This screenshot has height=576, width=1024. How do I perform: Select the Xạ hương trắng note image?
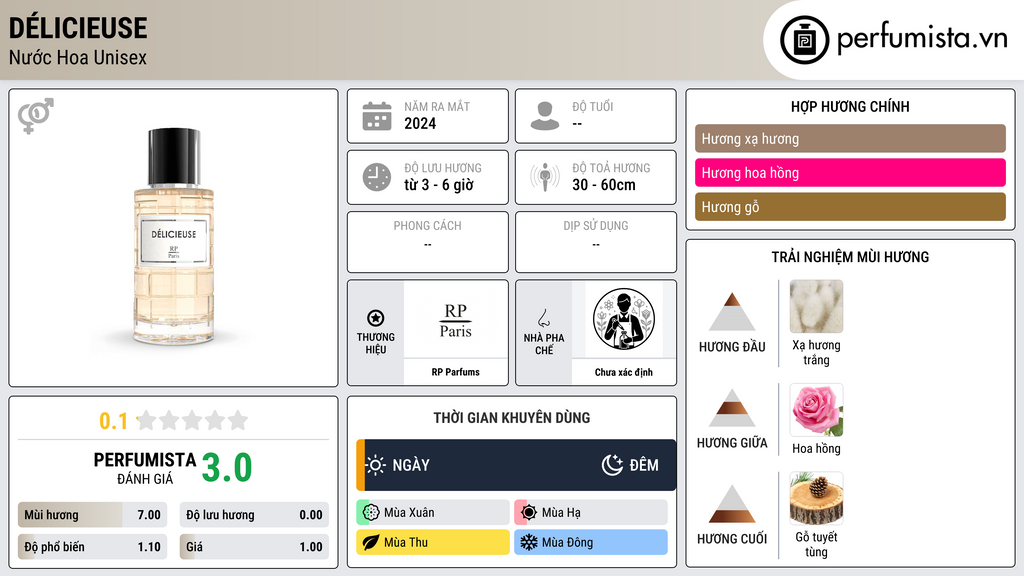tap(816, 306)
